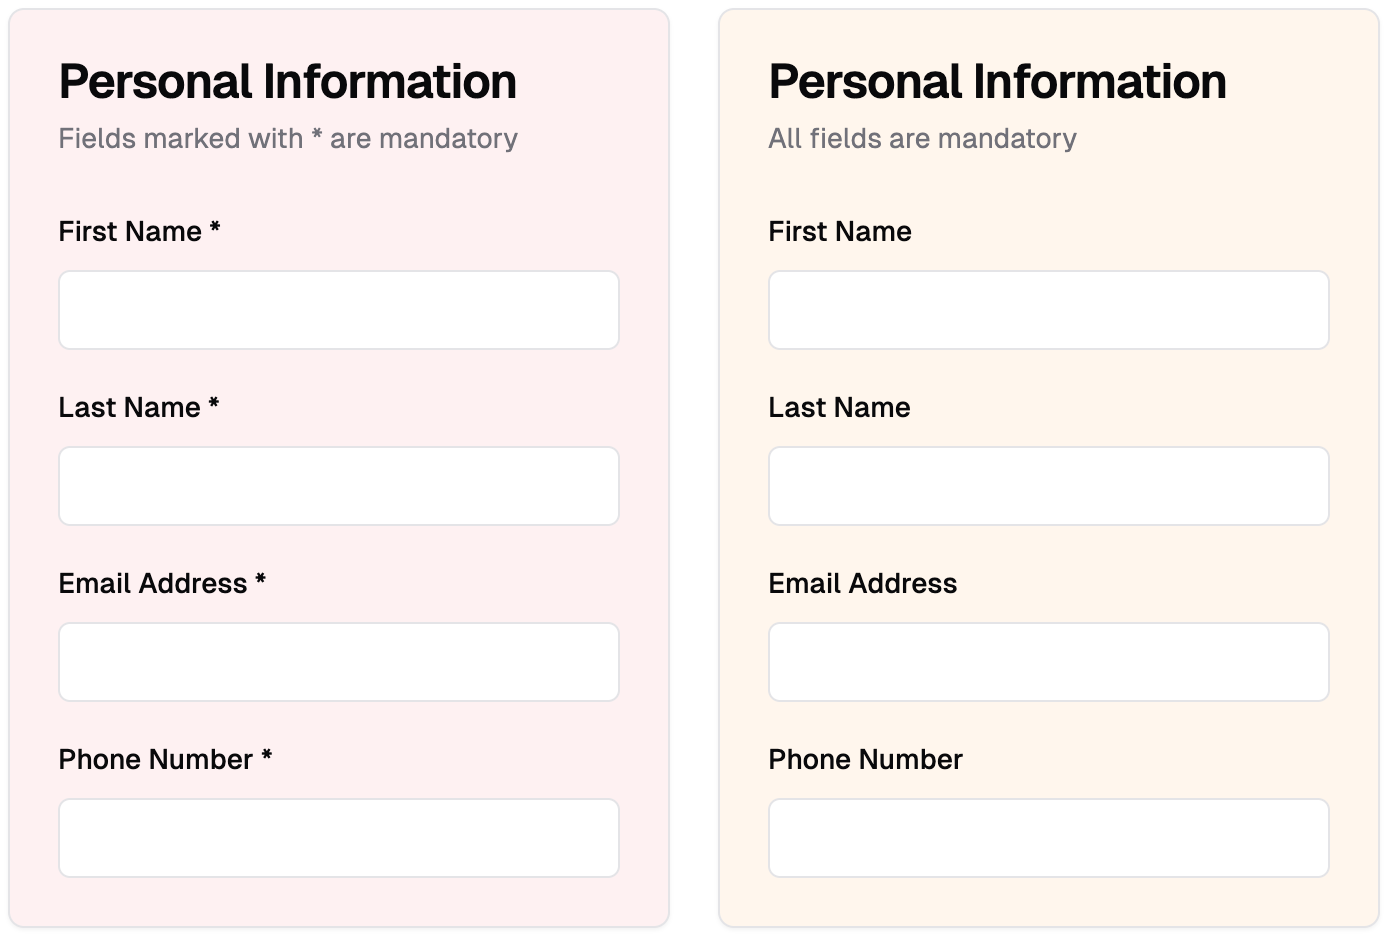The height and width of the screenshot is (940, 1392).
Task: Click the Phone Number input in the pink form
Action: [338, 838]
